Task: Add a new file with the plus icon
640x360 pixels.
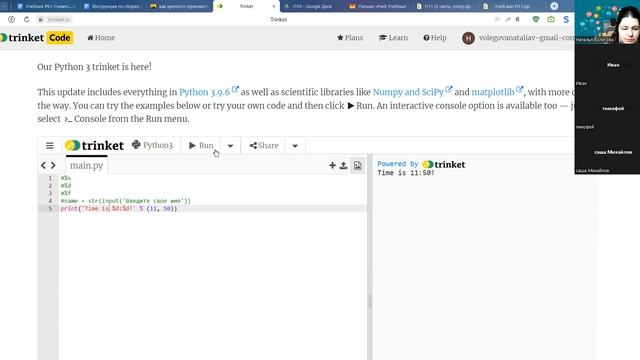Action: pyautogui.click(x=332, y=165)
